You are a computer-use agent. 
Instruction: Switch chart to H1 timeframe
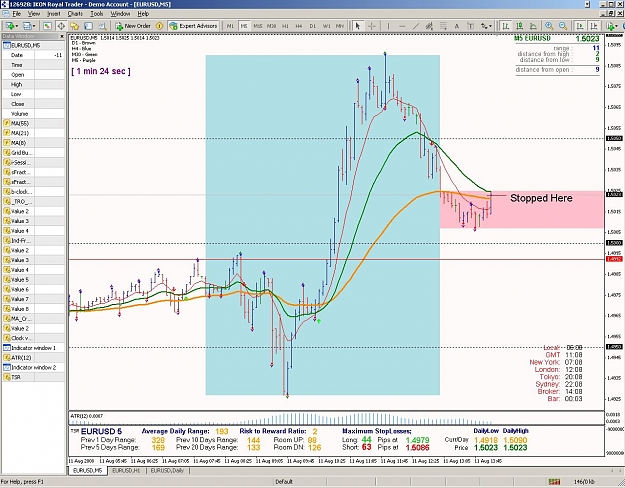pyautogui.click(x=285, y=26)
